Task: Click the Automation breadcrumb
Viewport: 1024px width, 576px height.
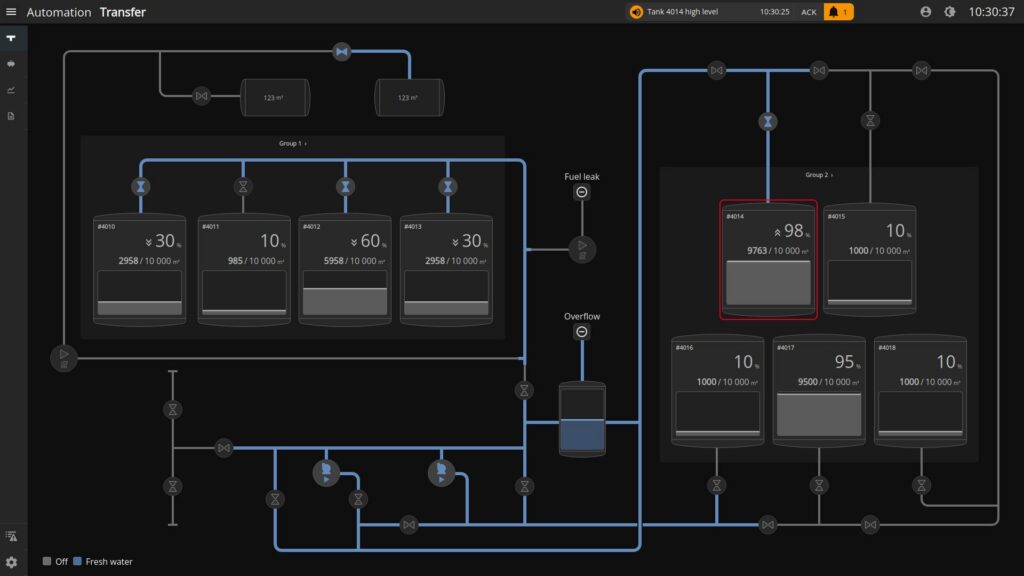Action: [x=59, y=12]
